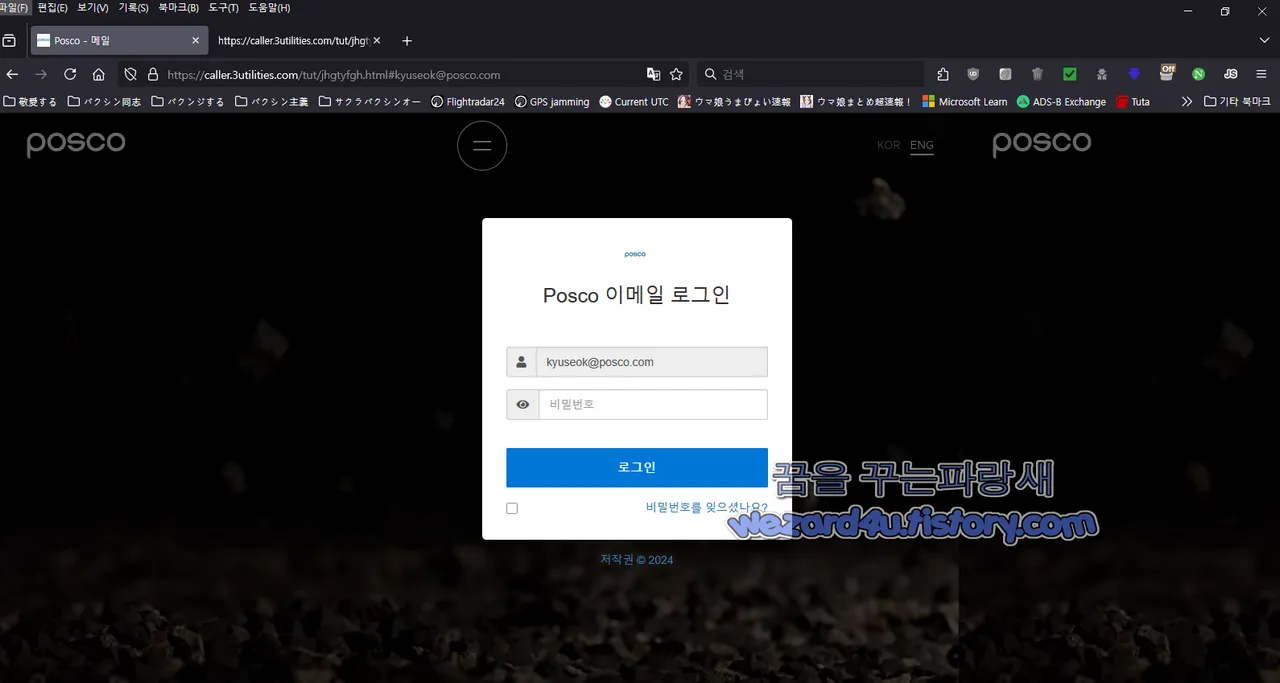Screen dimensions: 1280x683
Task: Click the gray square extension icon
Action: pos(1005,74)
